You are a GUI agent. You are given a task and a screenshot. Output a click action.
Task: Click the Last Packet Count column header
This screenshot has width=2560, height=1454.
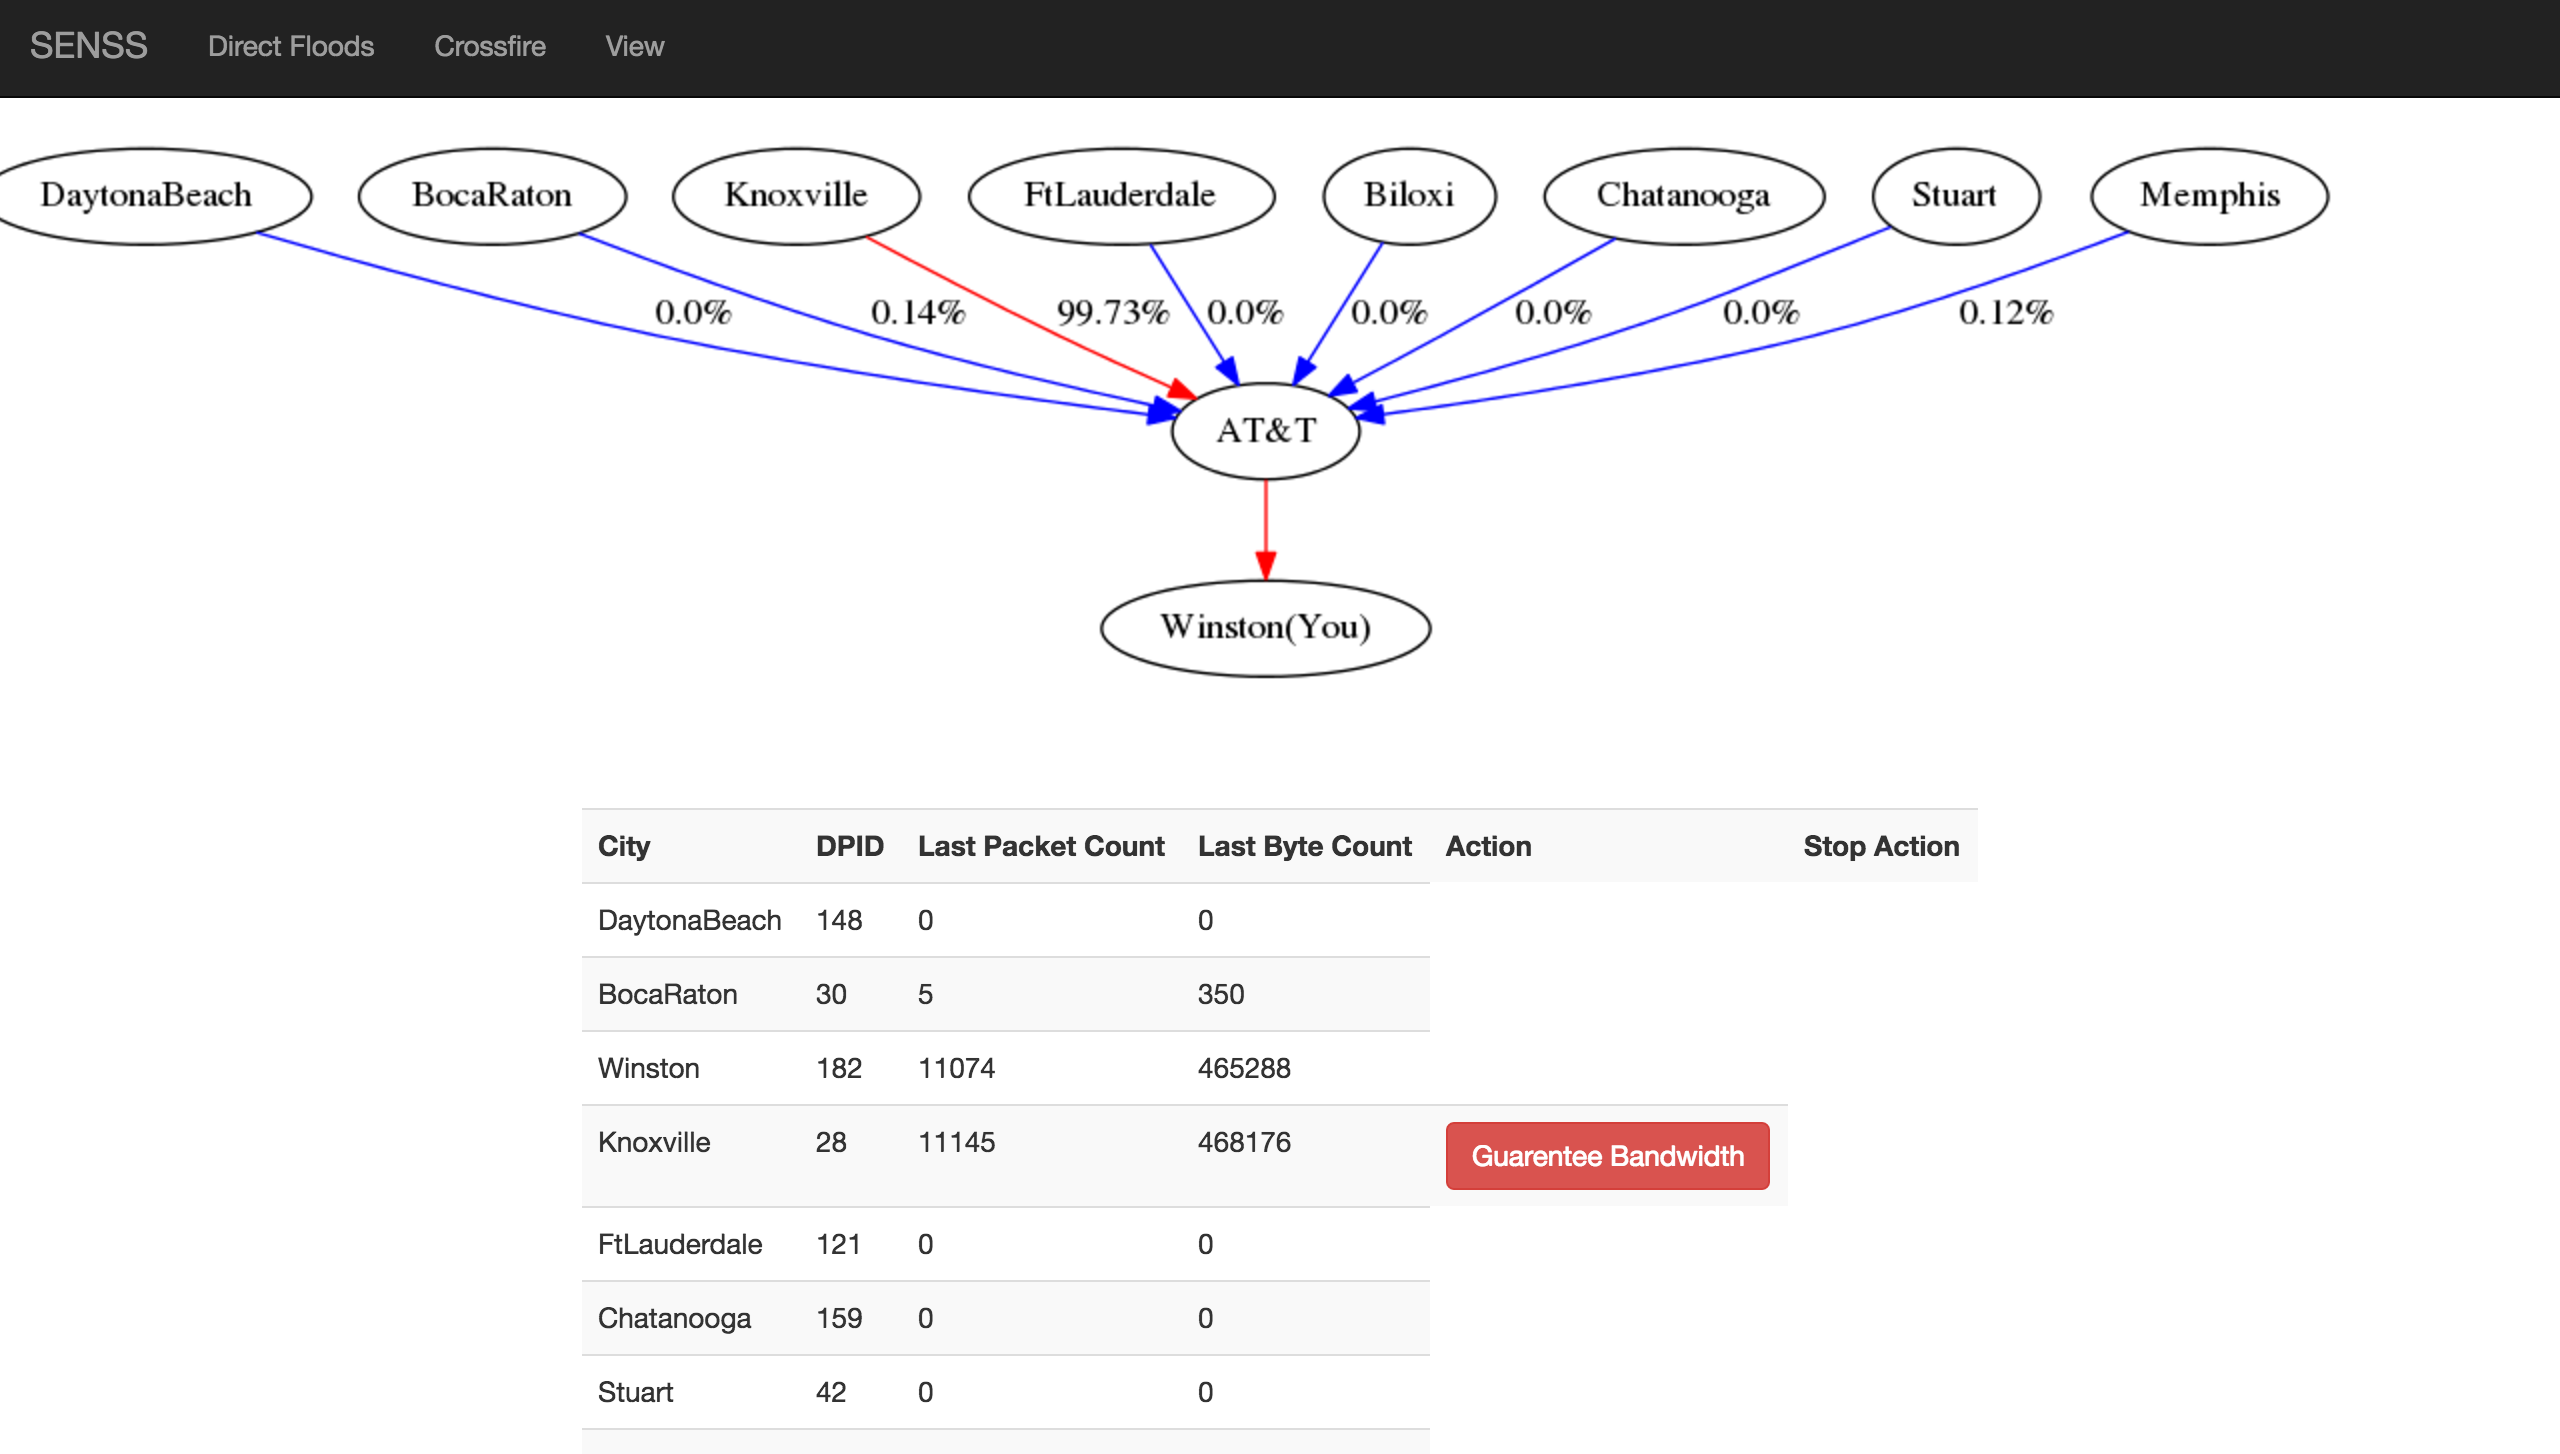[x=1040, y=846]
